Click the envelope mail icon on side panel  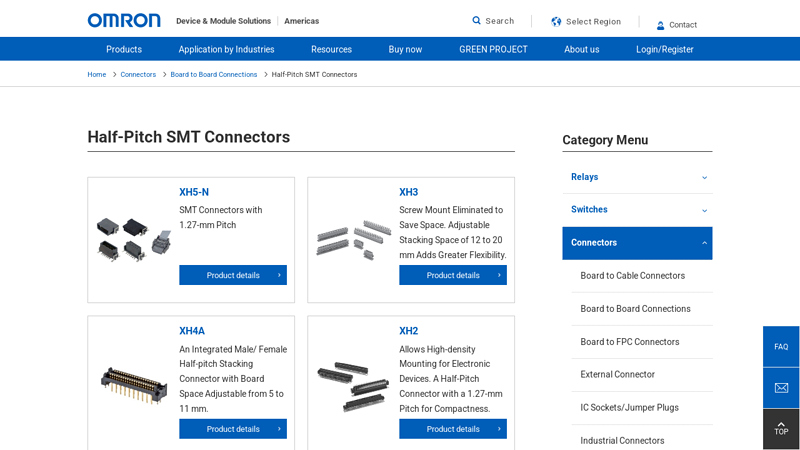781,388
